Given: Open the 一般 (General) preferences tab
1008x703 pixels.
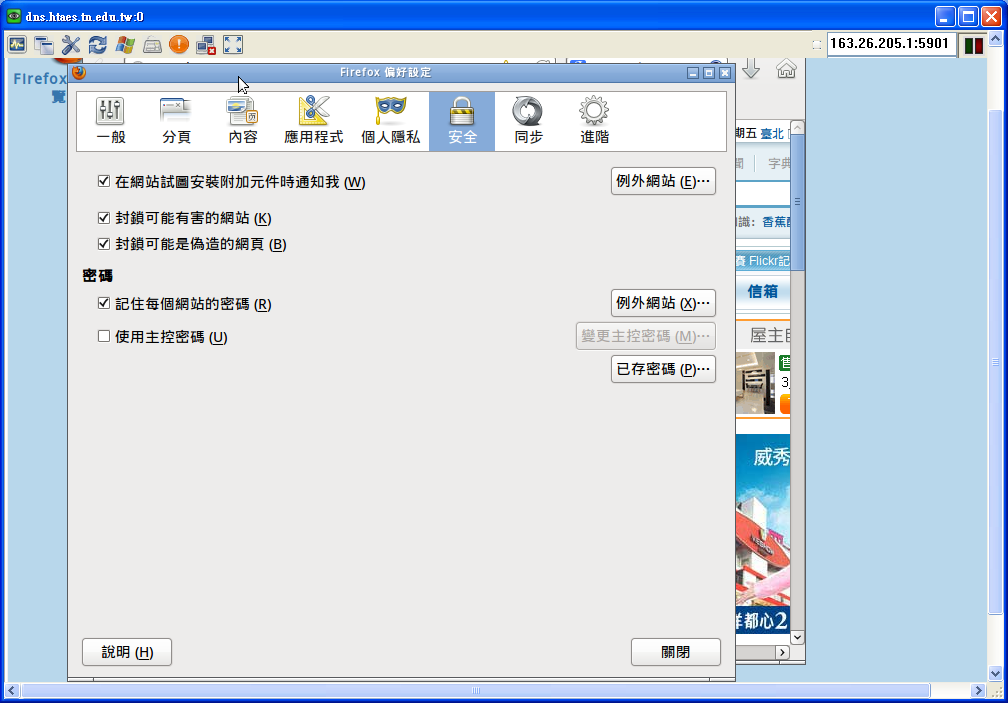Looking at the screenshot, I should pos(110,121).
